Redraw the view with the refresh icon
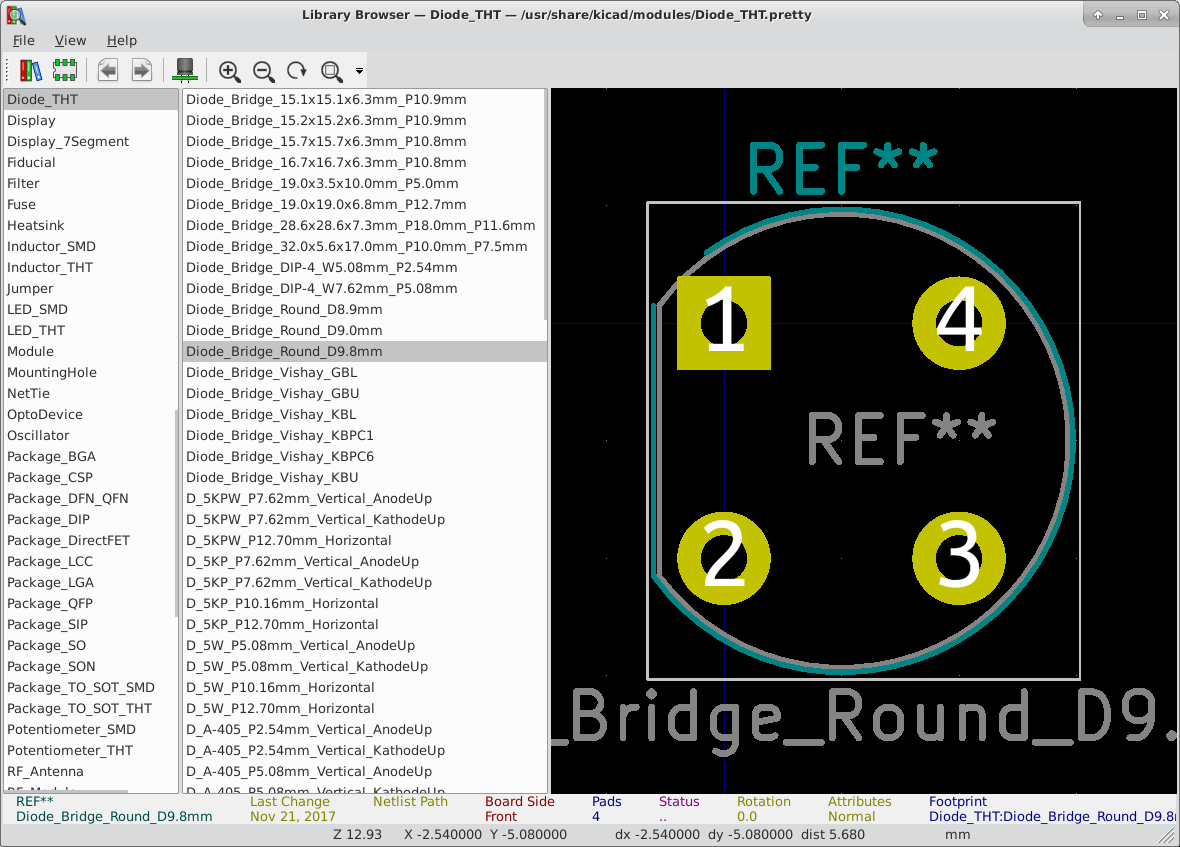1180x847 pixels. pyautogui.click(x=296, y=71)
